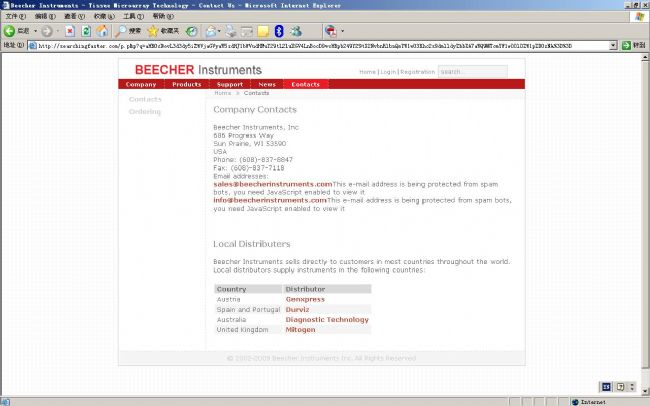Refresh the page using the toolbar icon

click(86, 31)
